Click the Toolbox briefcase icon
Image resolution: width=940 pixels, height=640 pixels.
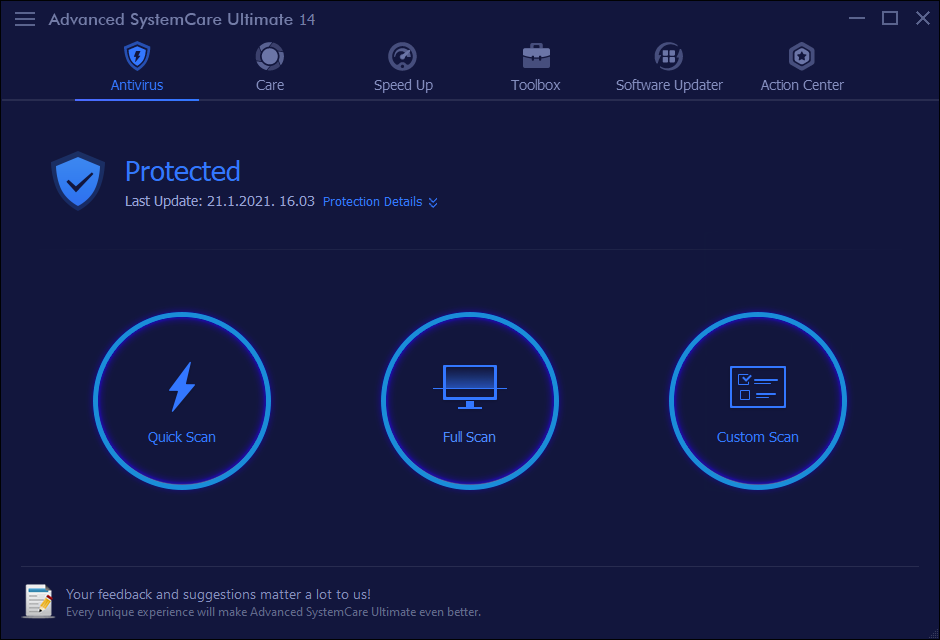click(536, 56)
